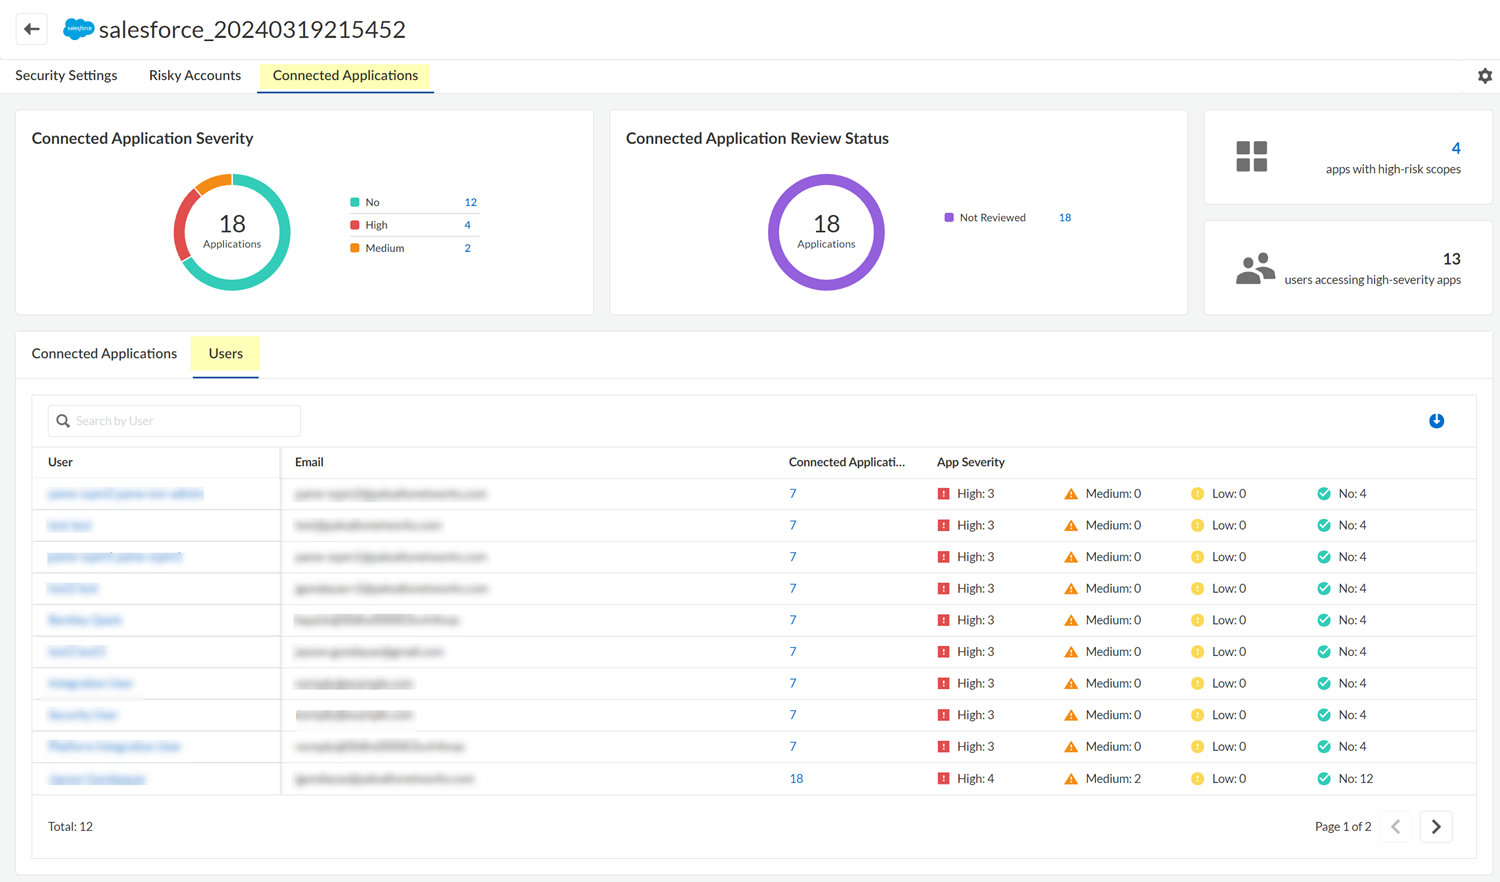The image size is (1500, 882).
Task: Click the high-risk scopes apps grid icon
Action: pos(1251,157)
